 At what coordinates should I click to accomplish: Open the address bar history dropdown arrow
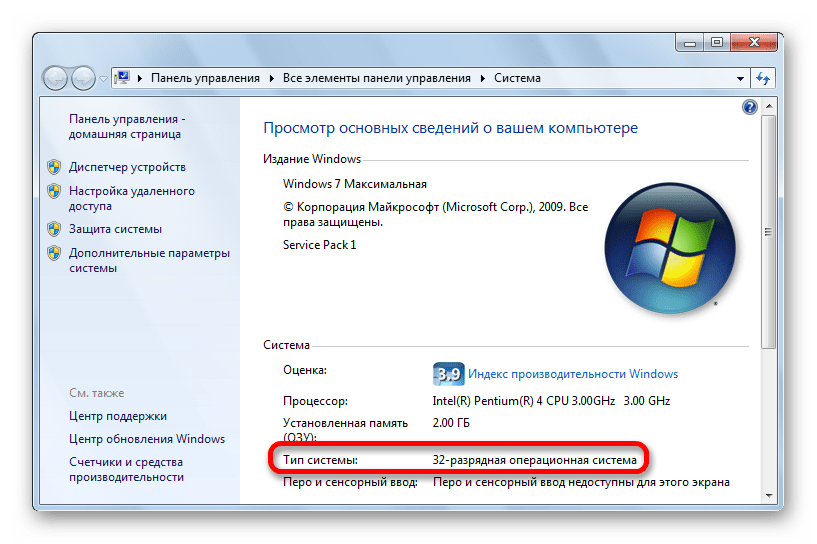coord(740,78)
